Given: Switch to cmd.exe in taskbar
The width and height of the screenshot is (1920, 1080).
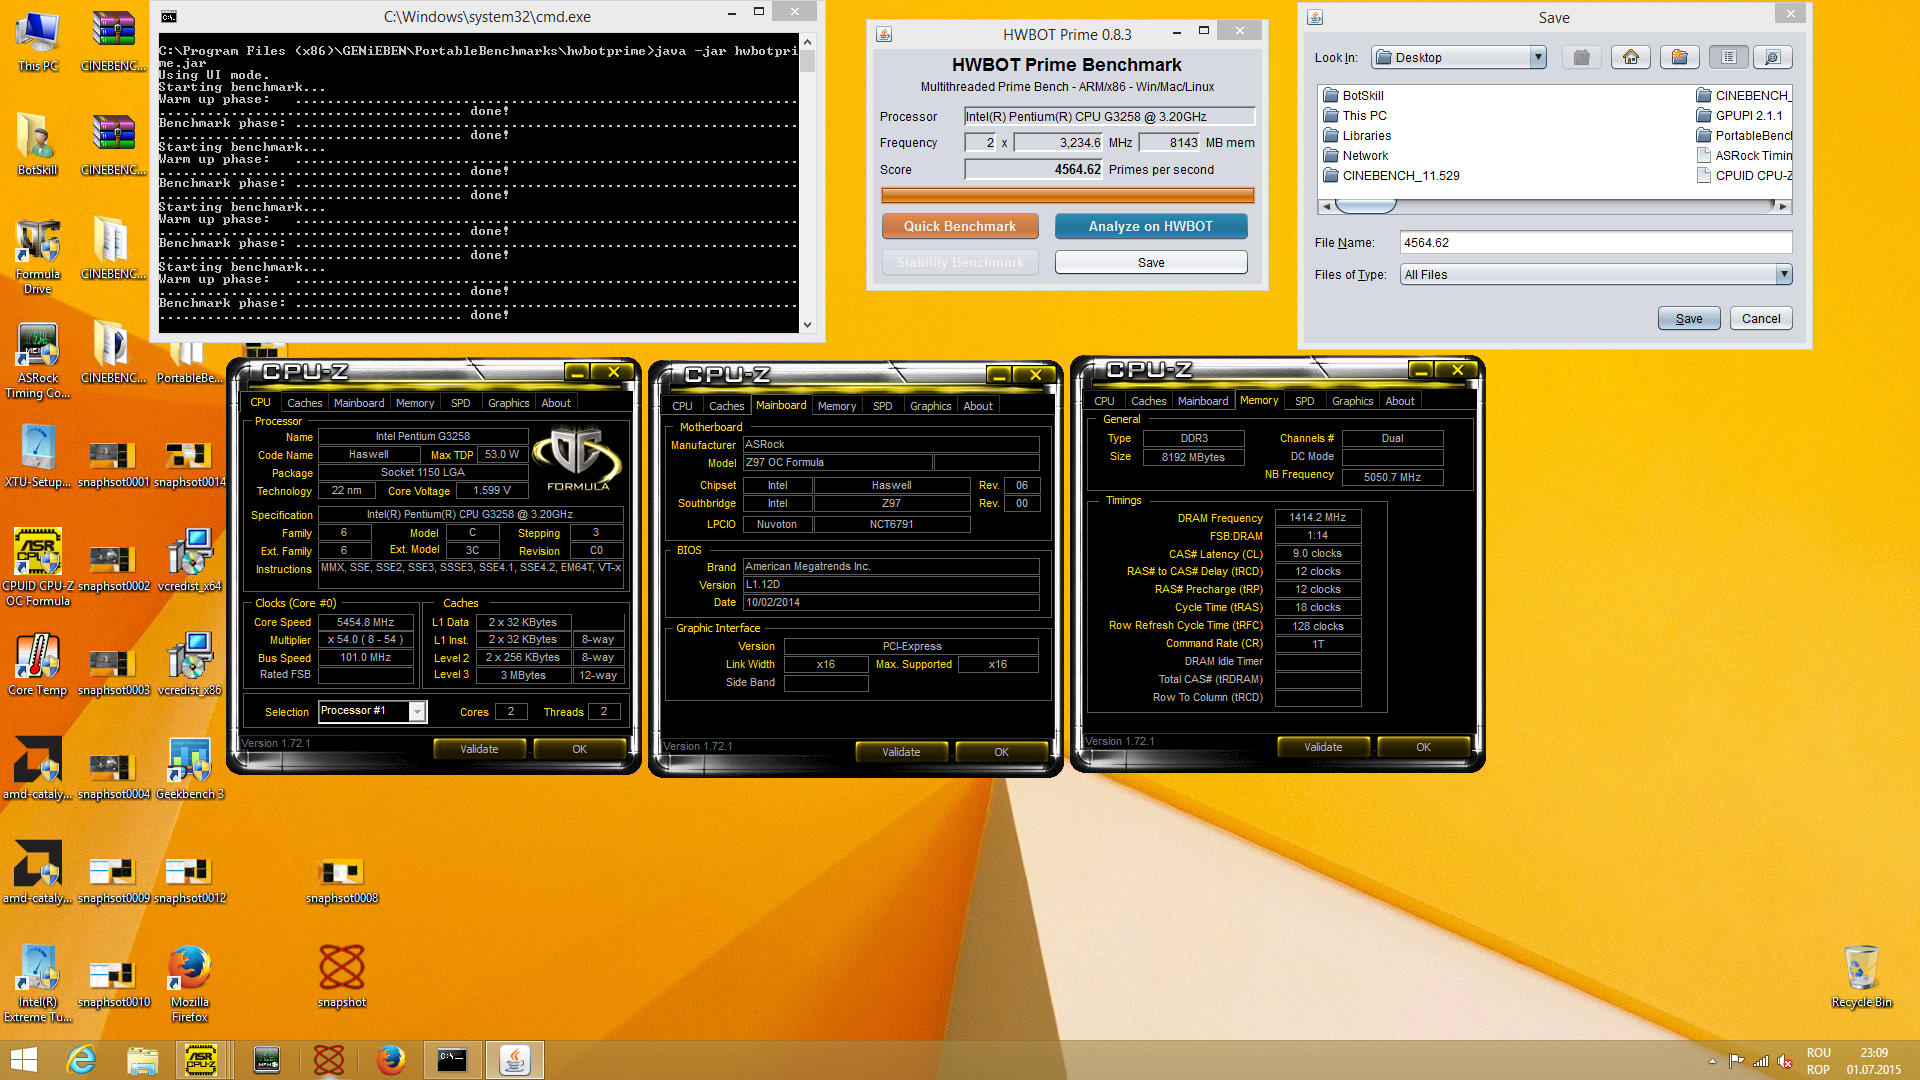Looking at the screenshot, I should [x=452, y=1060].
